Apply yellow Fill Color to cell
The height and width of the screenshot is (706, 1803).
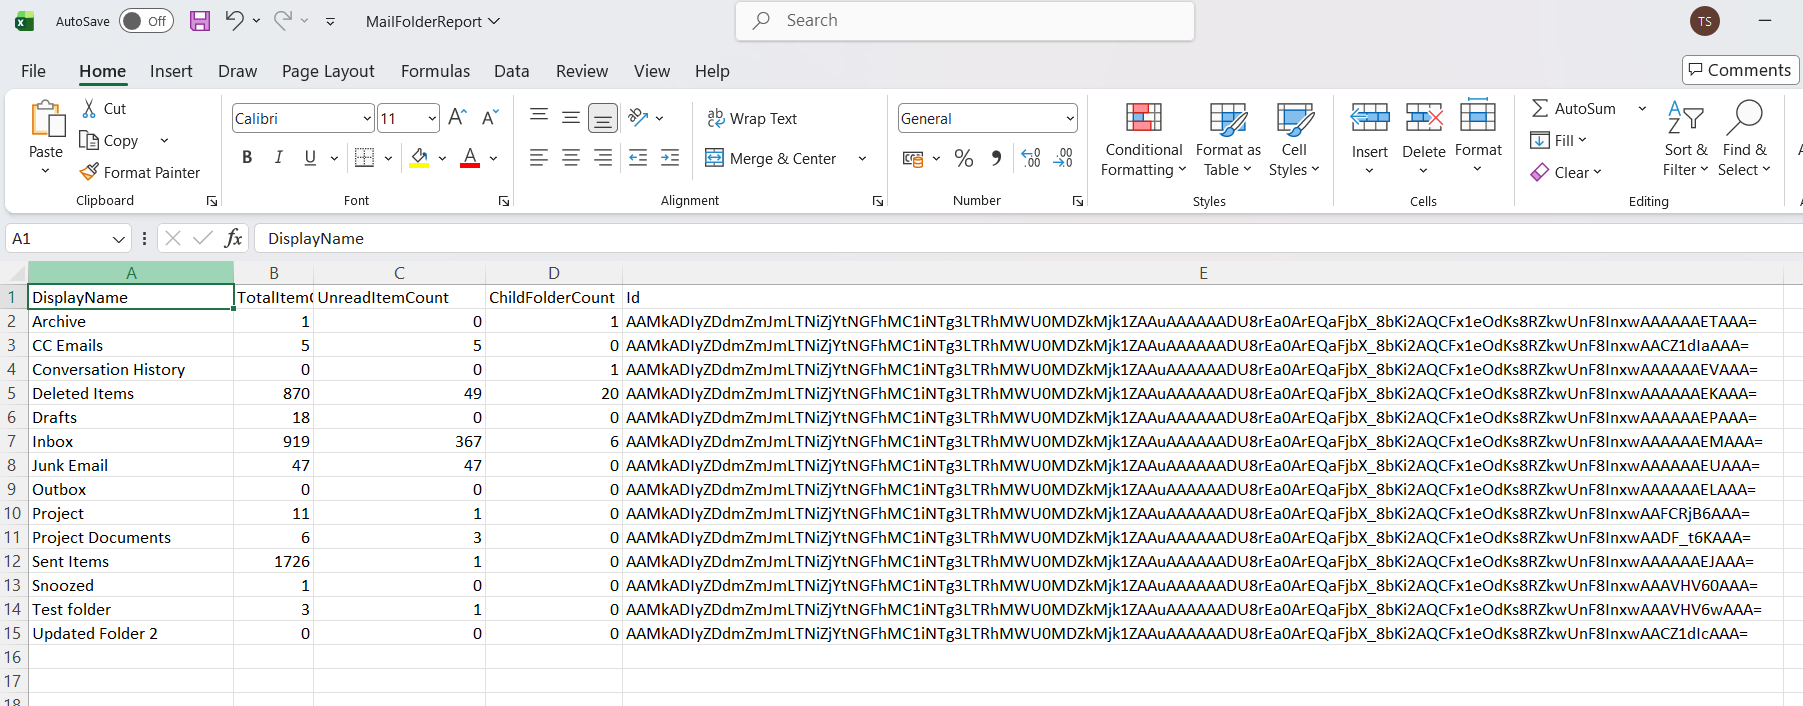(420, 158)
